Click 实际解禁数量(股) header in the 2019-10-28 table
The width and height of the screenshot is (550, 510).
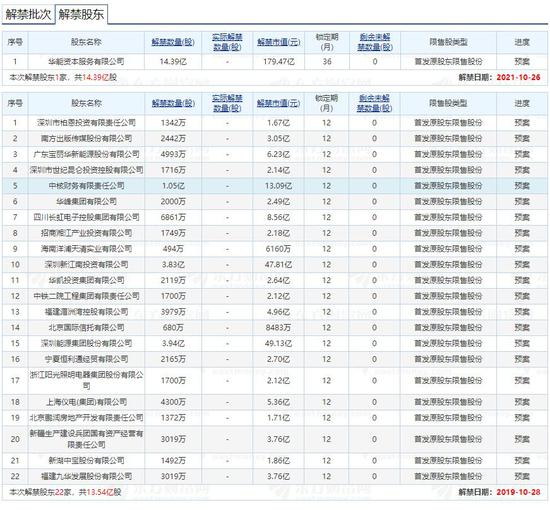[x=227, y=103]
